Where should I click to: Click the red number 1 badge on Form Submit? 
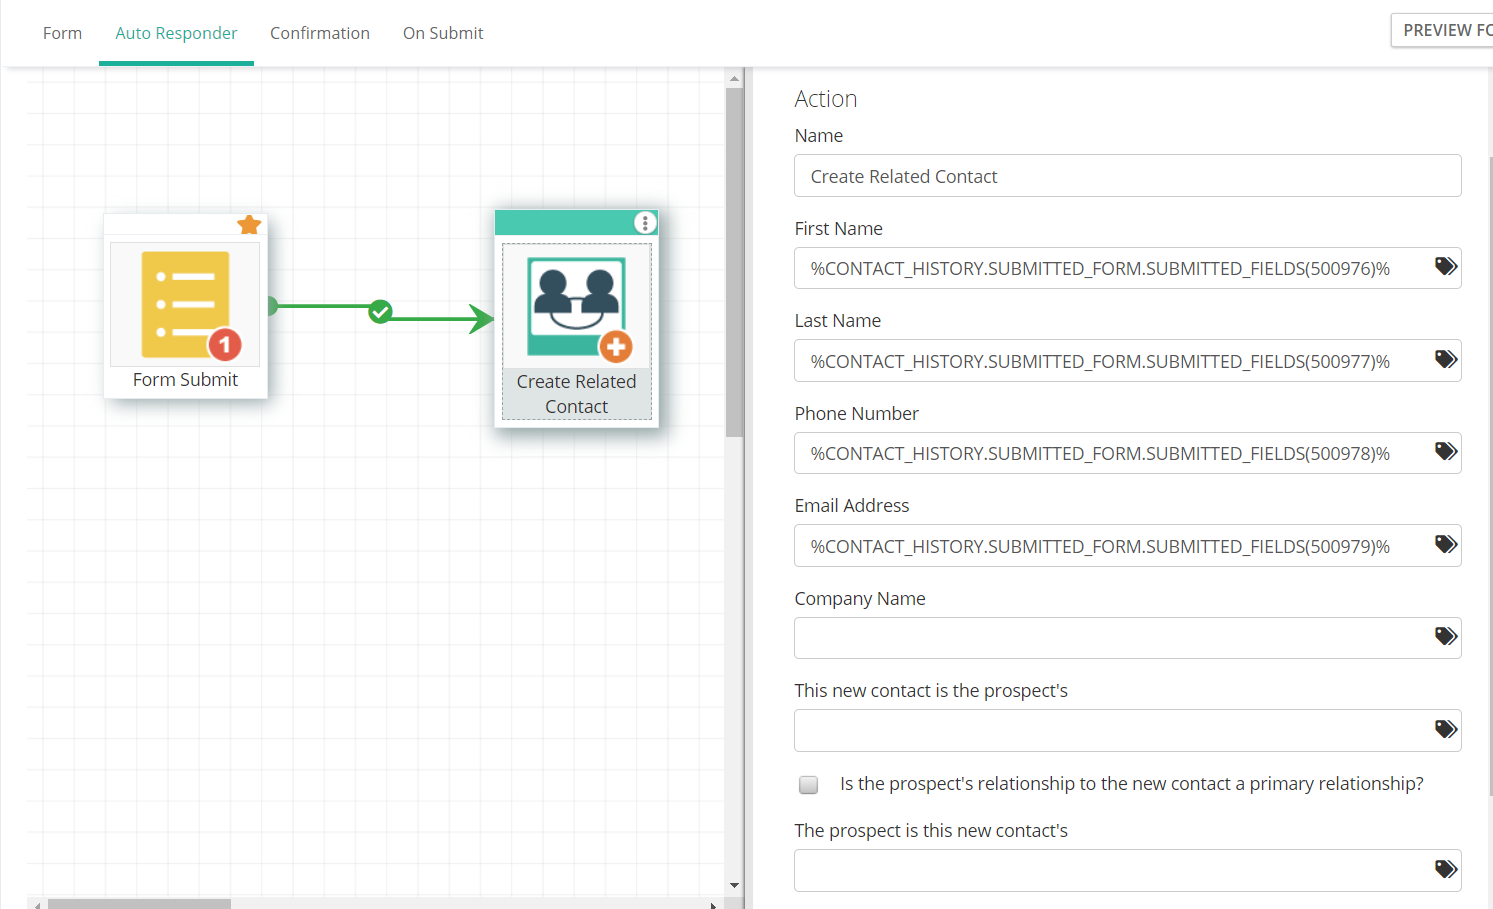coord(225,345)
